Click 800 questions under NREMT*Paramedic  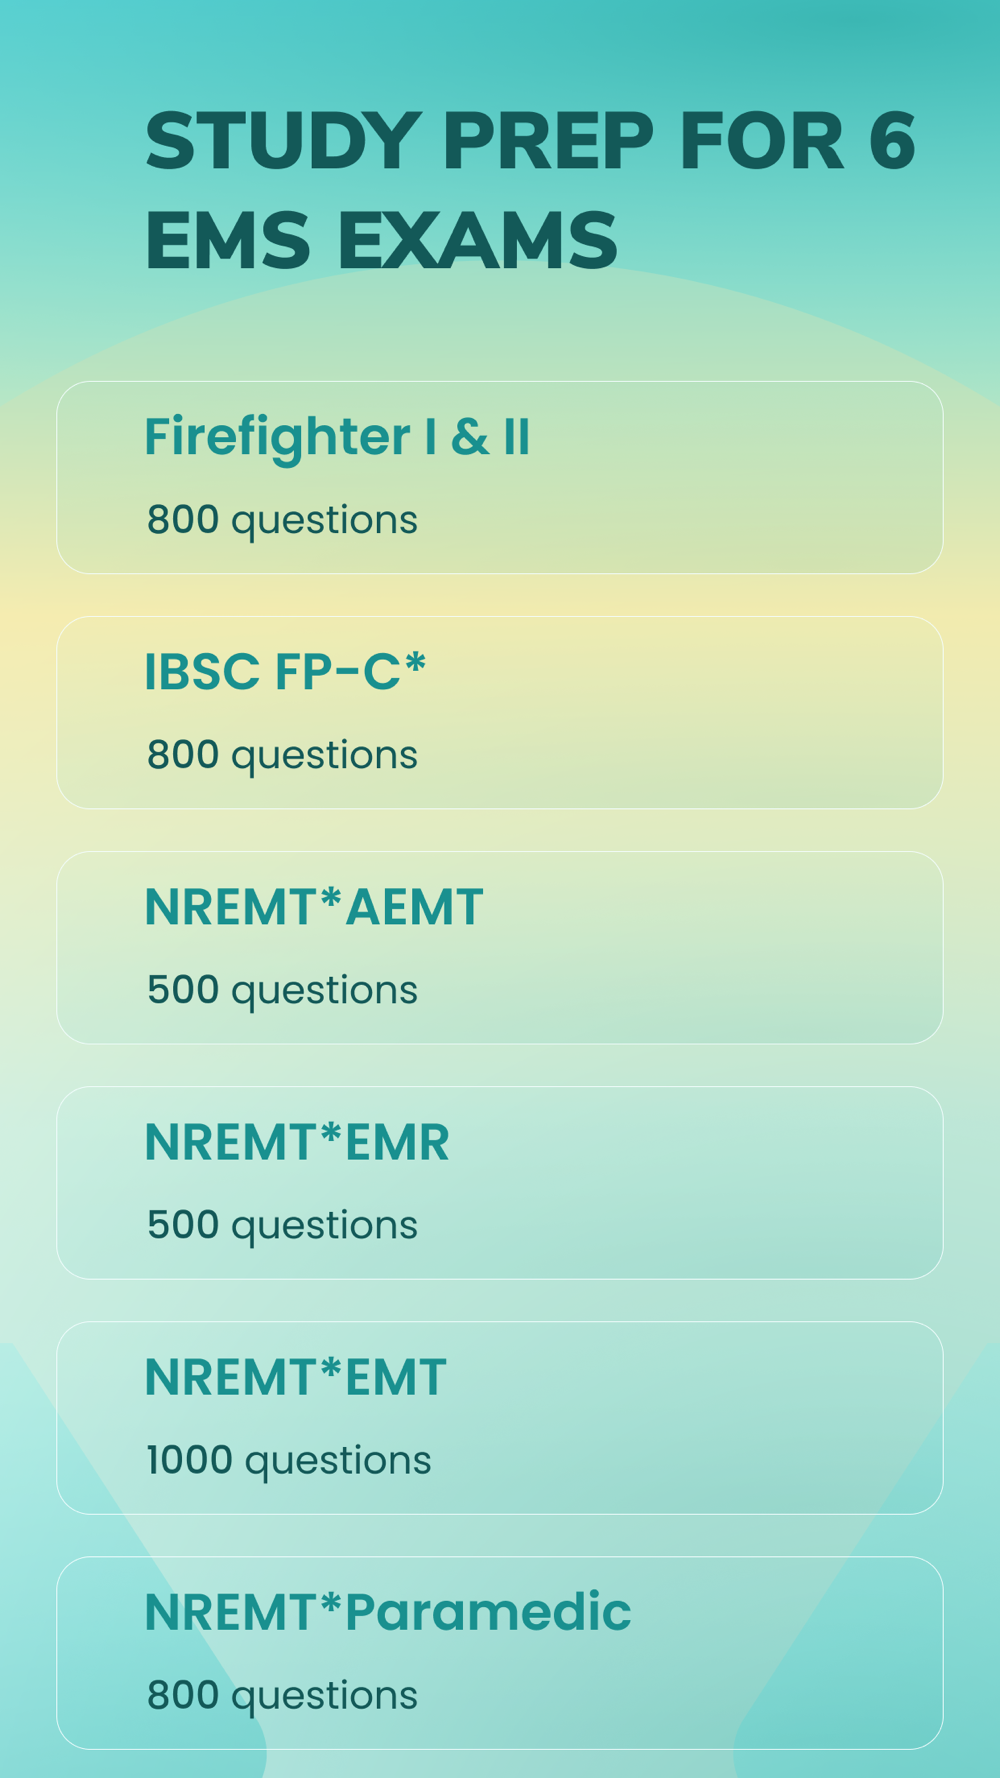click(x=282, y=1696)
